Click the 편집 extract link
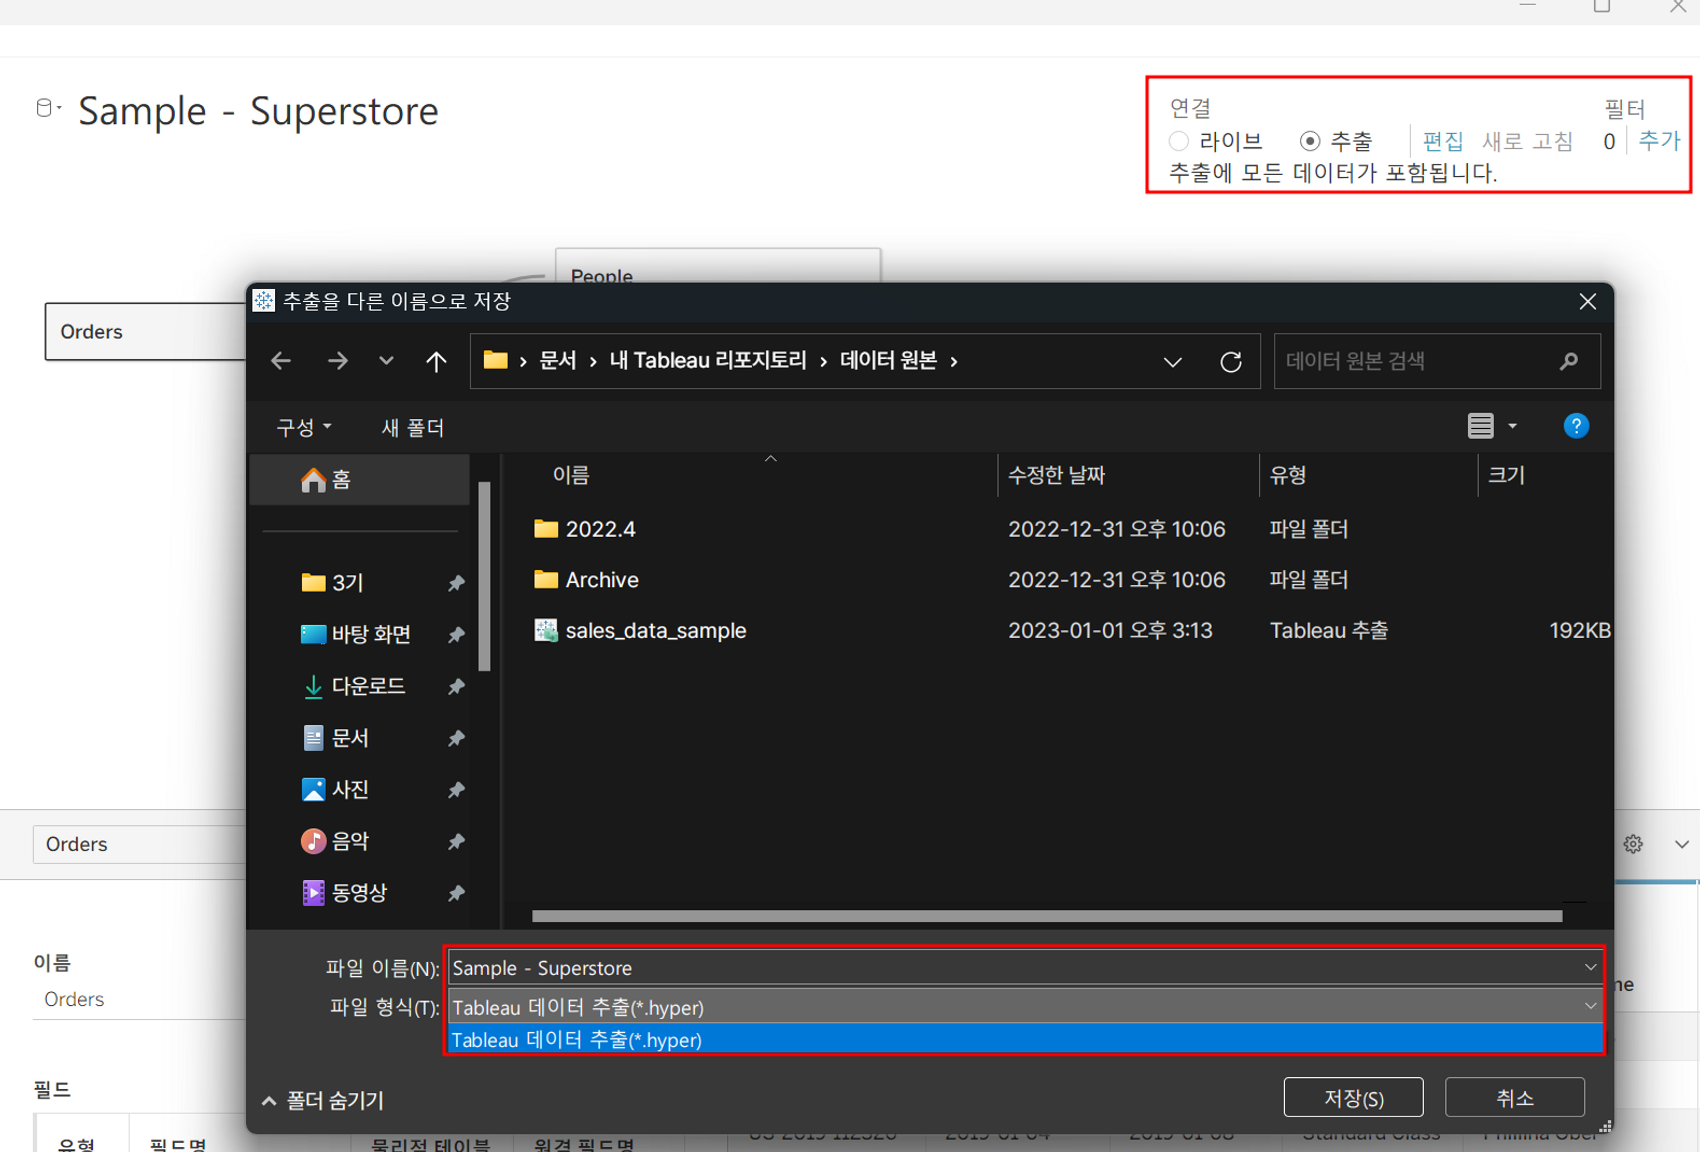This screenshot has height=1152, width=1700. [1443, 141]
